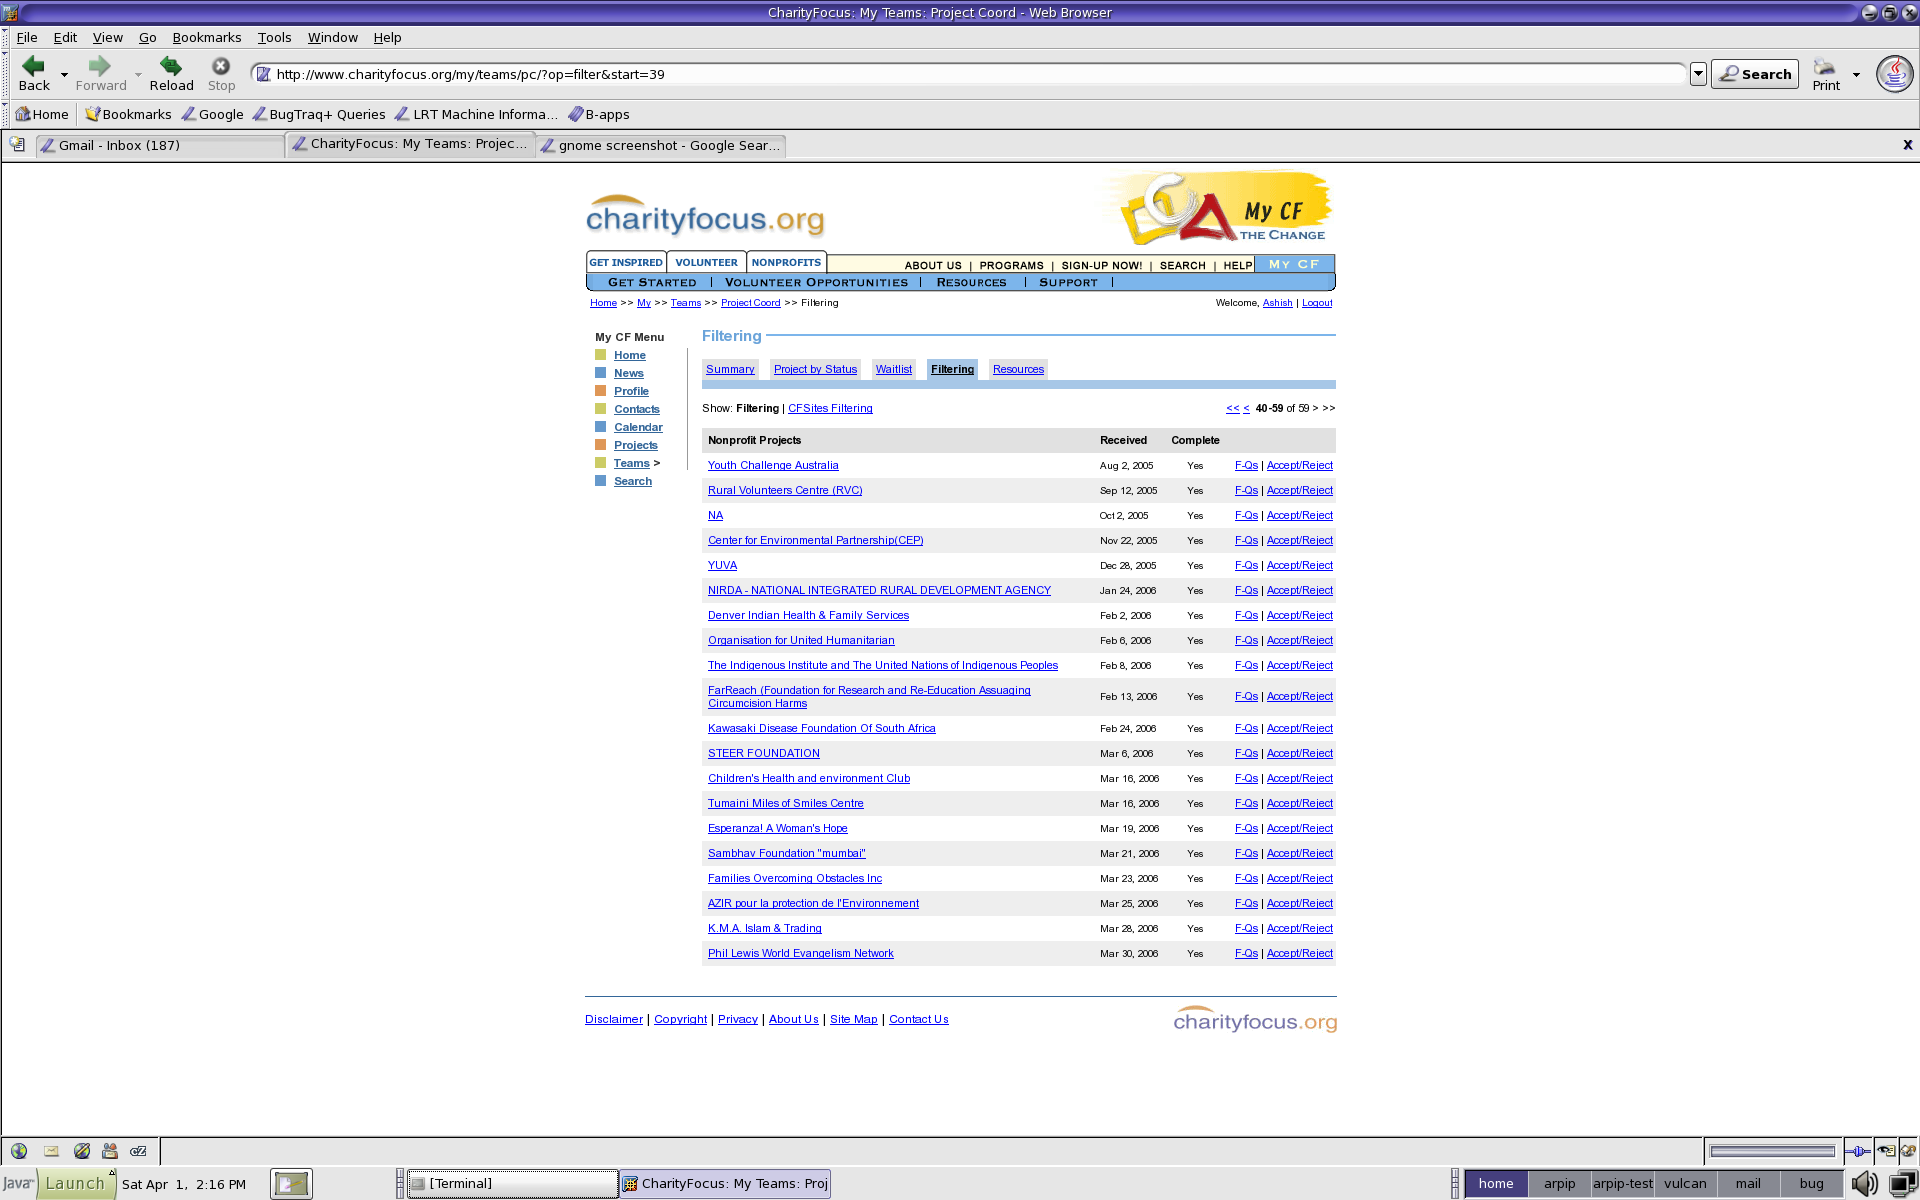This screenshot has height=1200, width=1920.
Task: Click the site icon in URL bar
Action: pos(264,74)
